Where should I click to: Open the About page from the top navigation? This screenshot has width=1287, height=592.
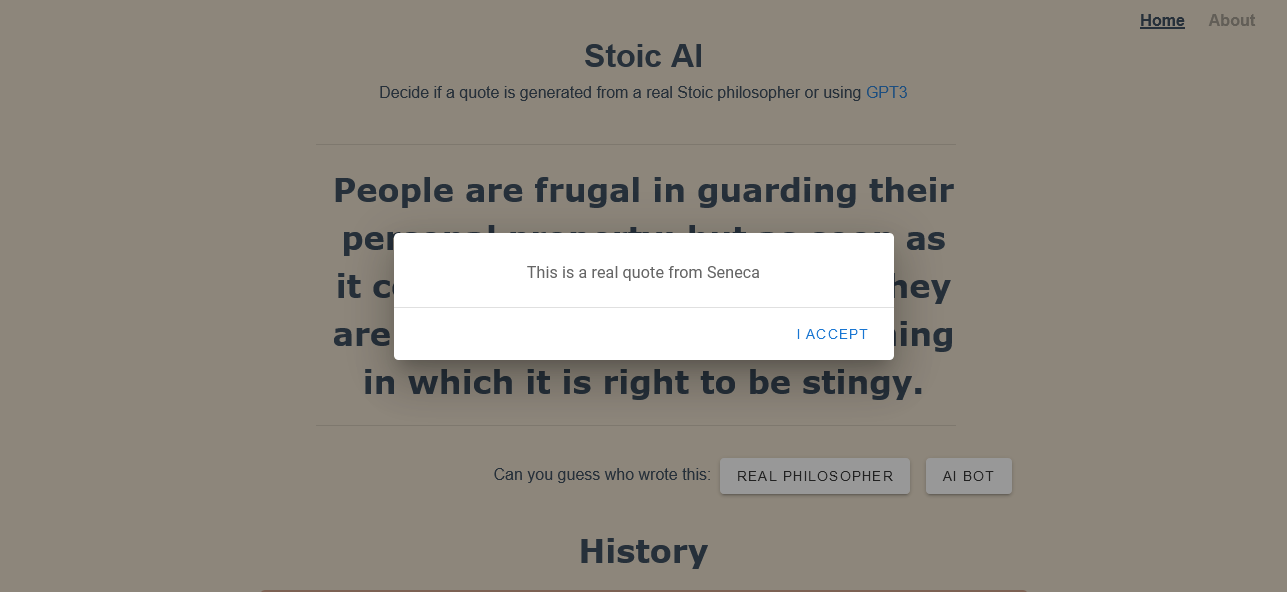coord(1231,20)
